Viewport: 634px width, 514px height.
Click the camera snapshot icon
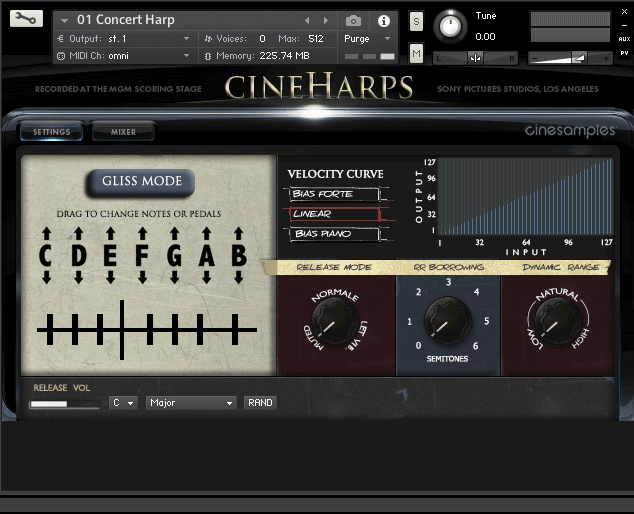click(353, 21)
